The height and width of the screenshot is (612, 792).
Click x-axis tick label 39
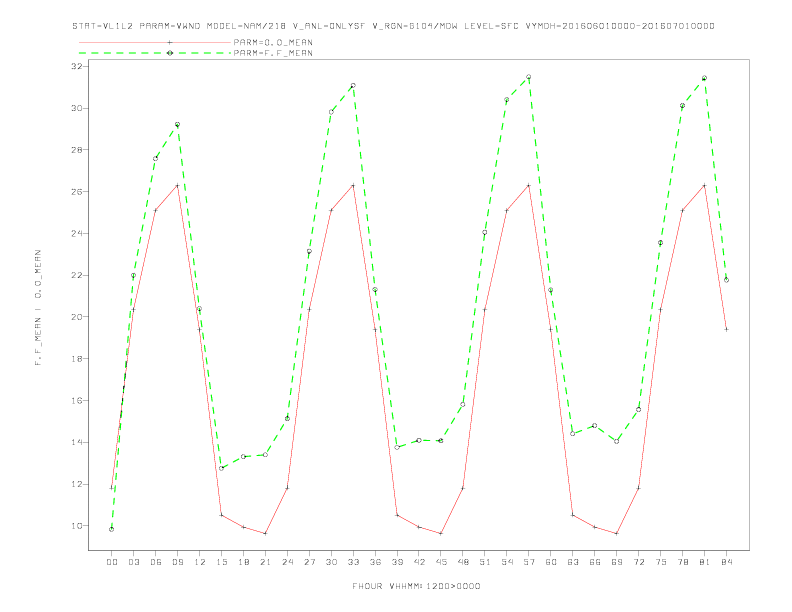397,562
